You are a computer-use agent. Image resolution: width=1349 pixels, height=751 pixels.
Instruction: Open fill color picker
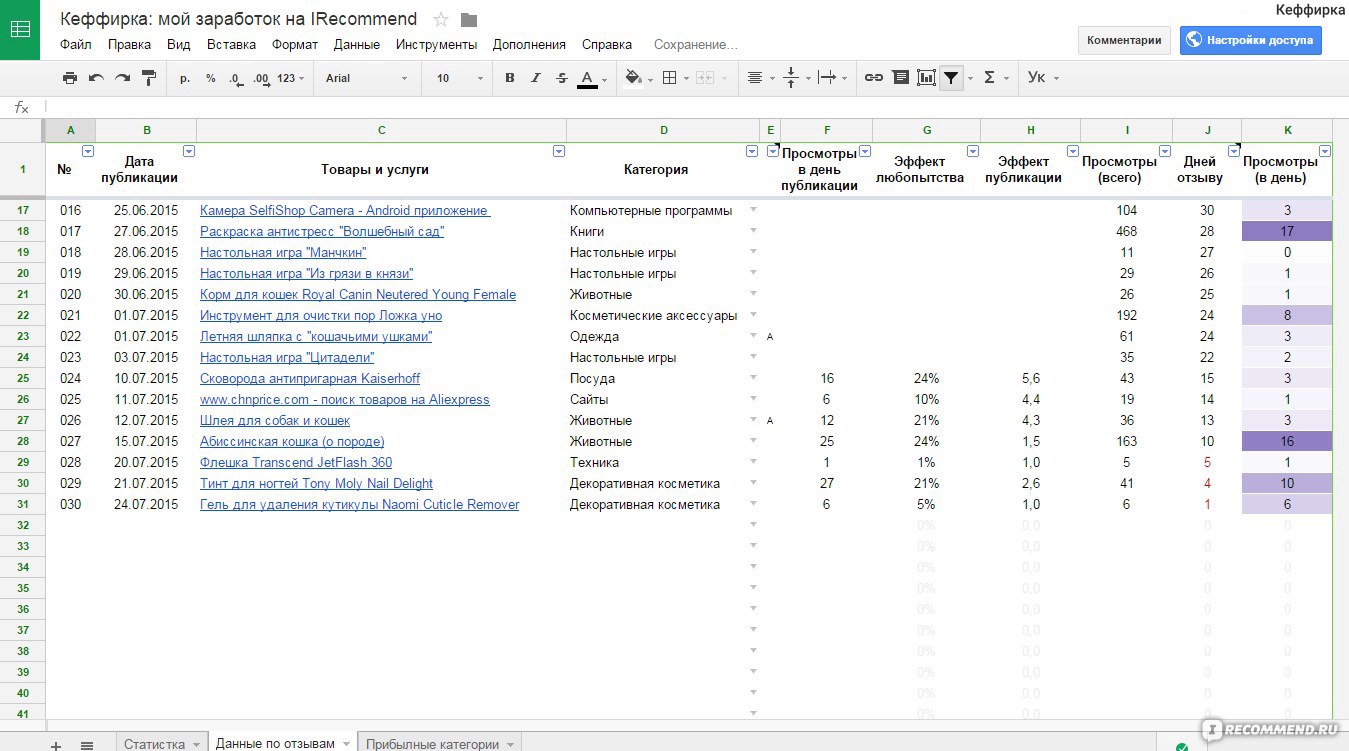637,78
